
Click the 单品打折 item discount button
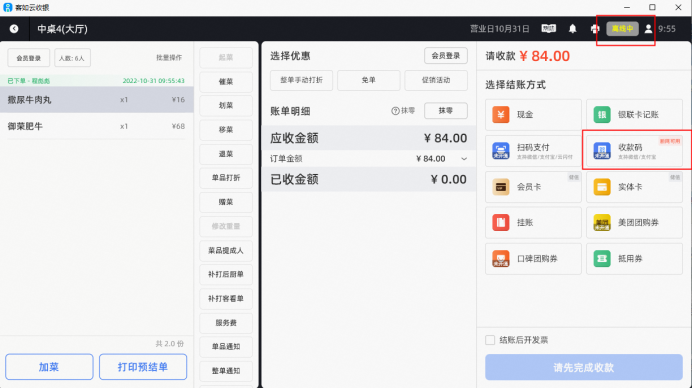click(x=226, y=178)
